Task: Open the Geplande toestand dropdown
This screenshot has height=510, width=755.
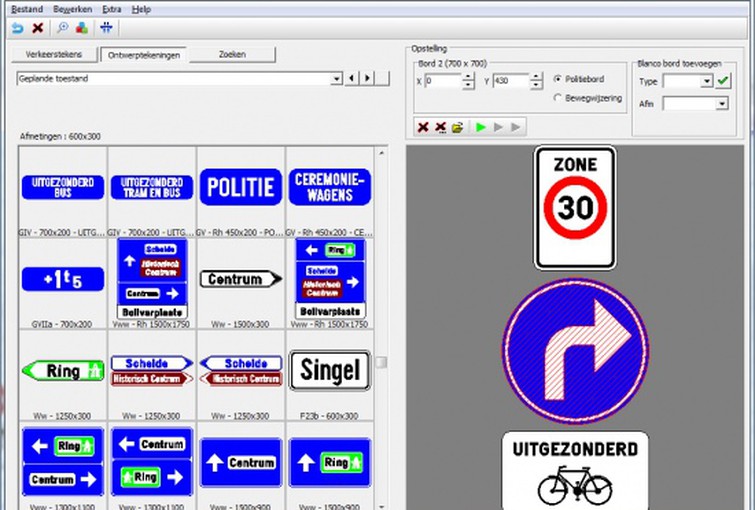Action: 335,78
